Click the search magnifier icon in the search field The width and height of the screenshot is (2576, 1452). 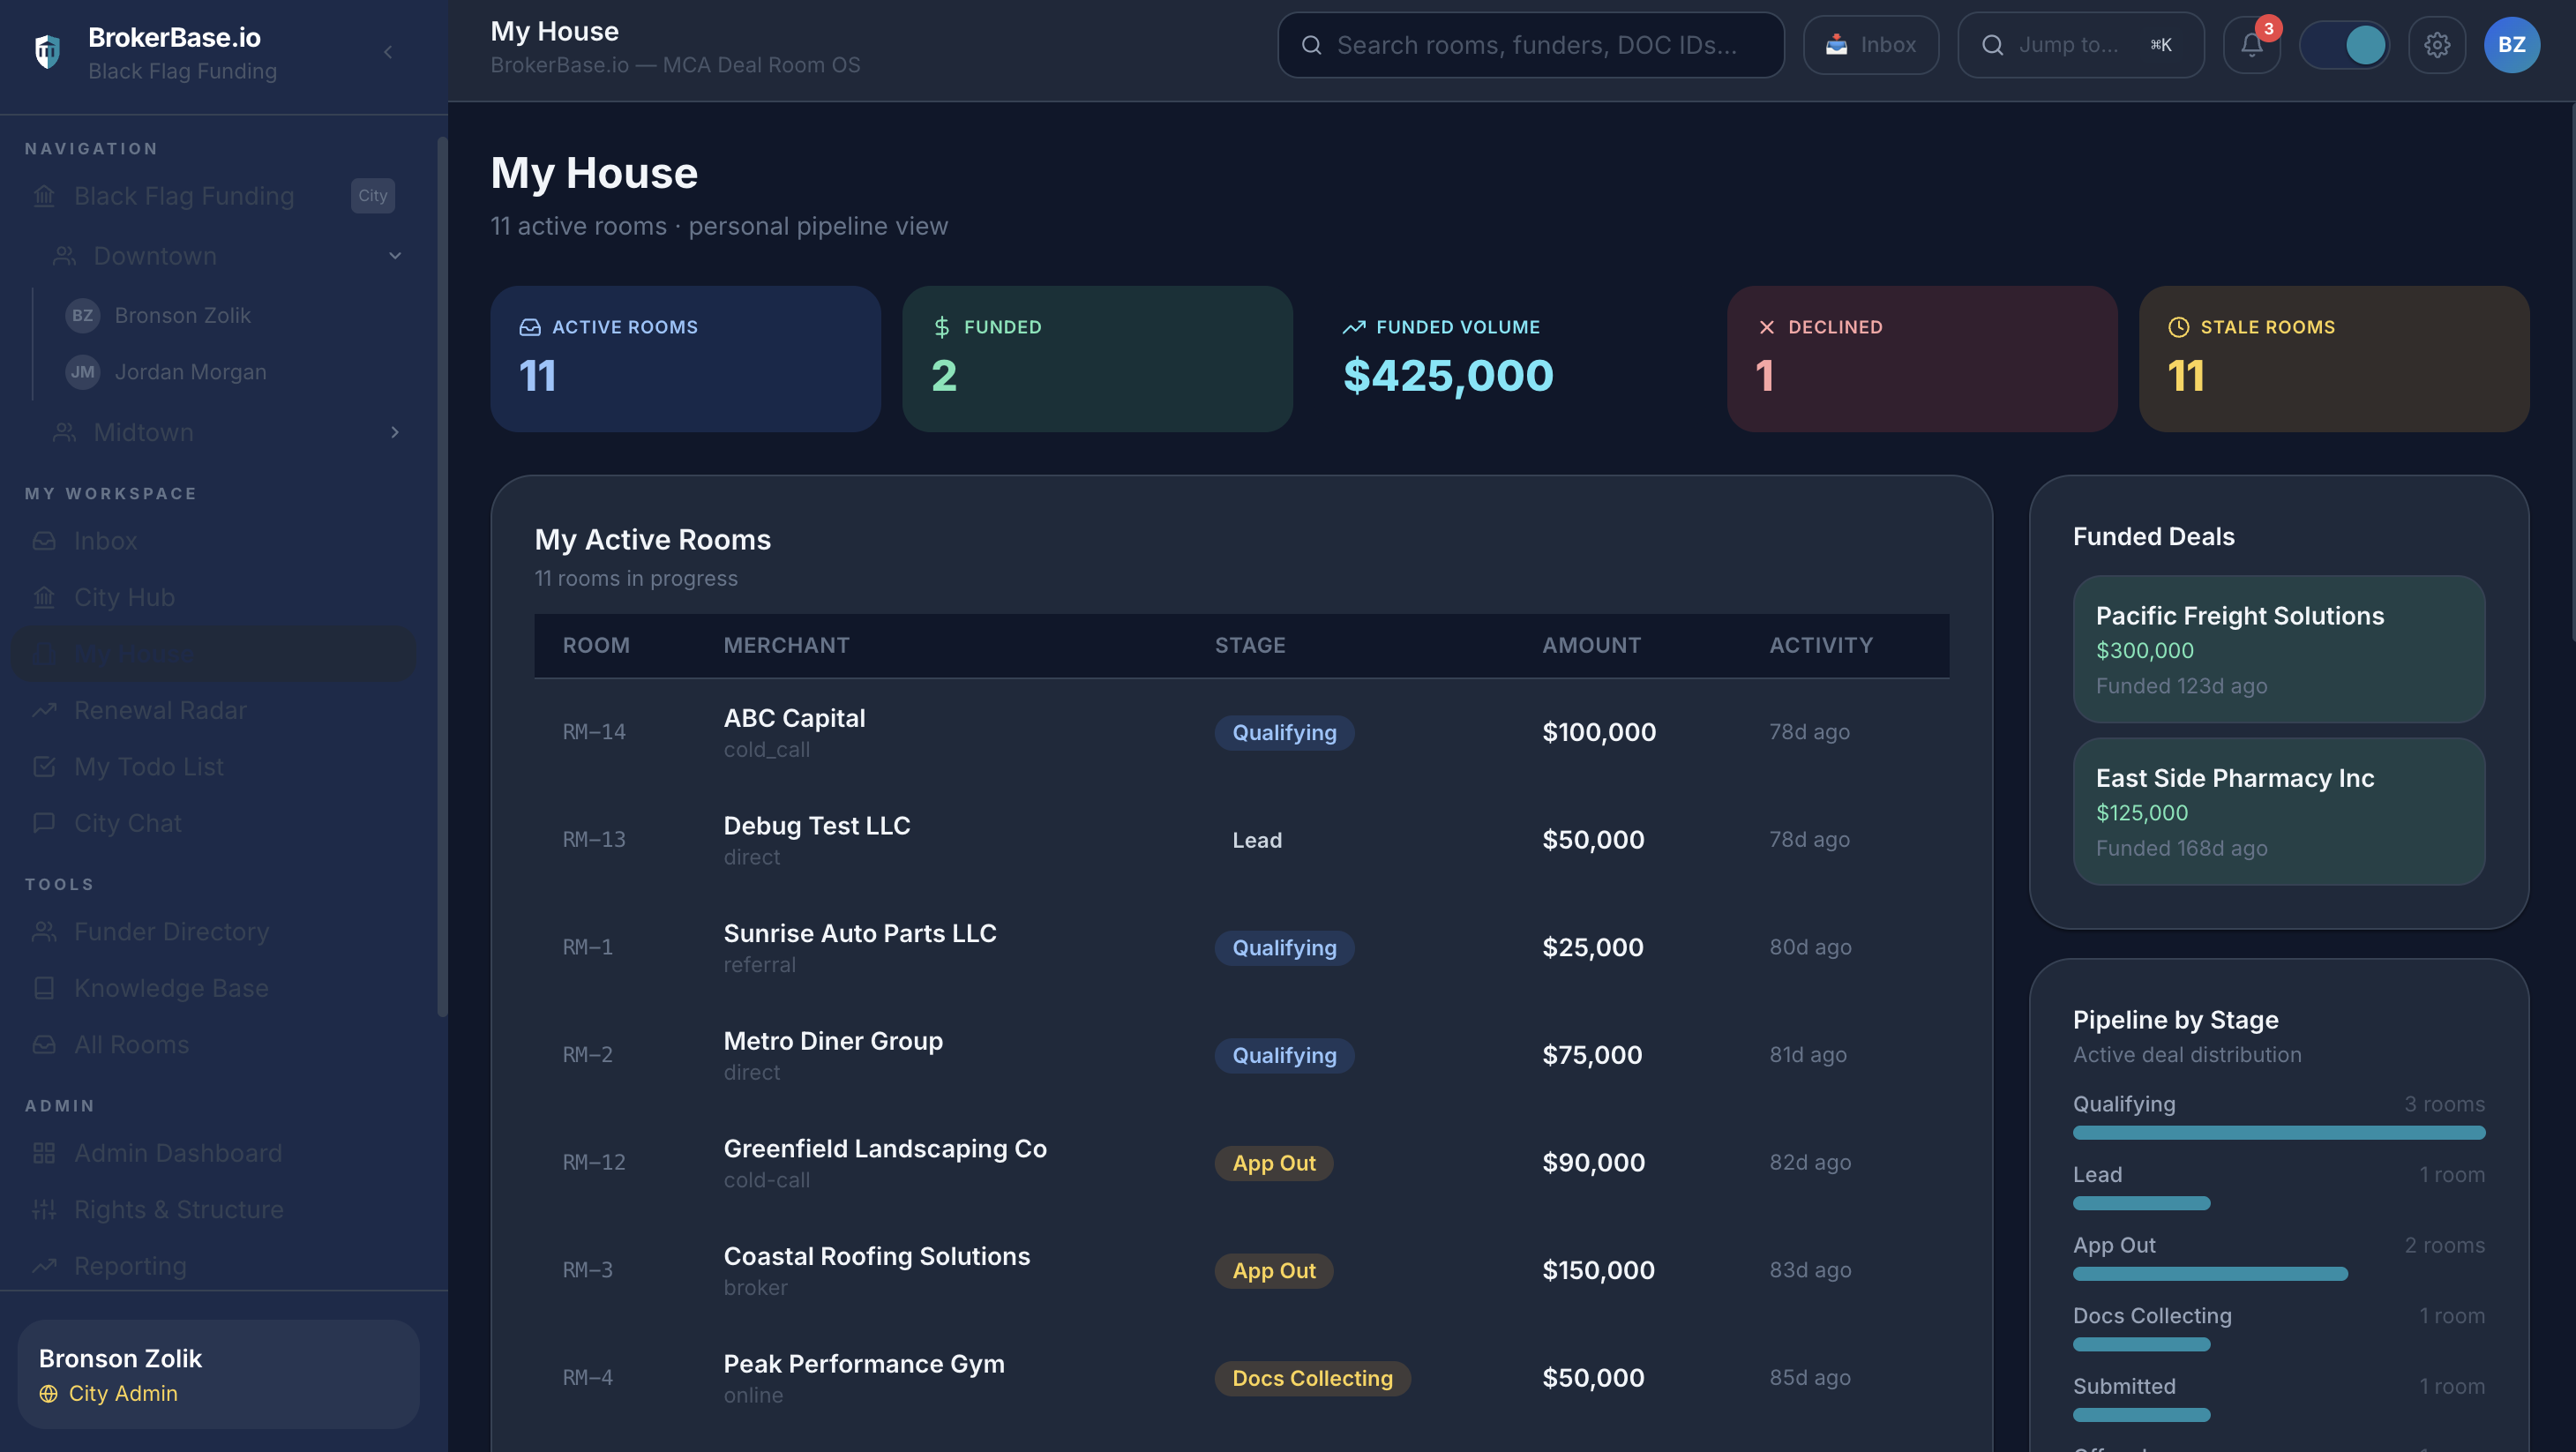point(1312,45)
